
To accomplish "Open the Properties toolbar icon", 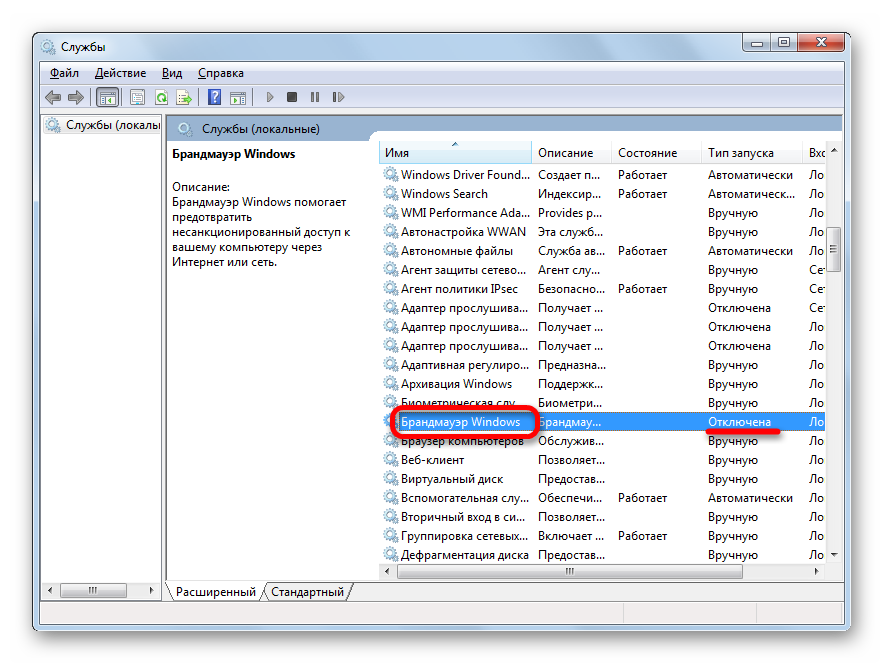I will click(137, 97).
